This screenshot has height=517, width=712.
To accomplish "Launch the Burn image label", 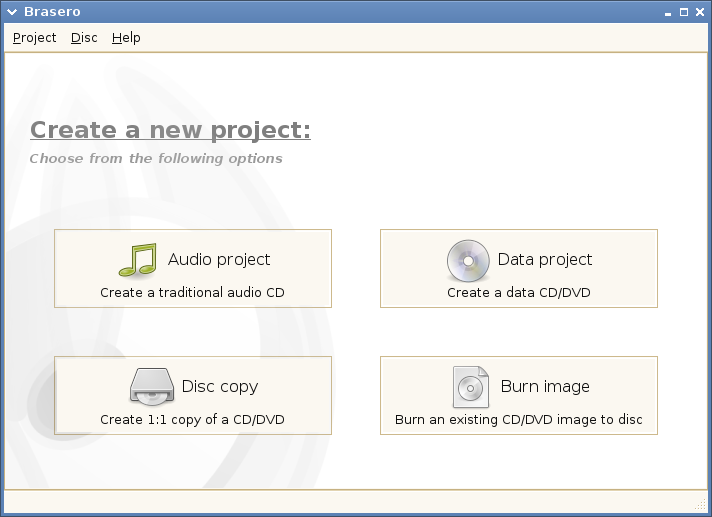I will [x=545, y=387].
